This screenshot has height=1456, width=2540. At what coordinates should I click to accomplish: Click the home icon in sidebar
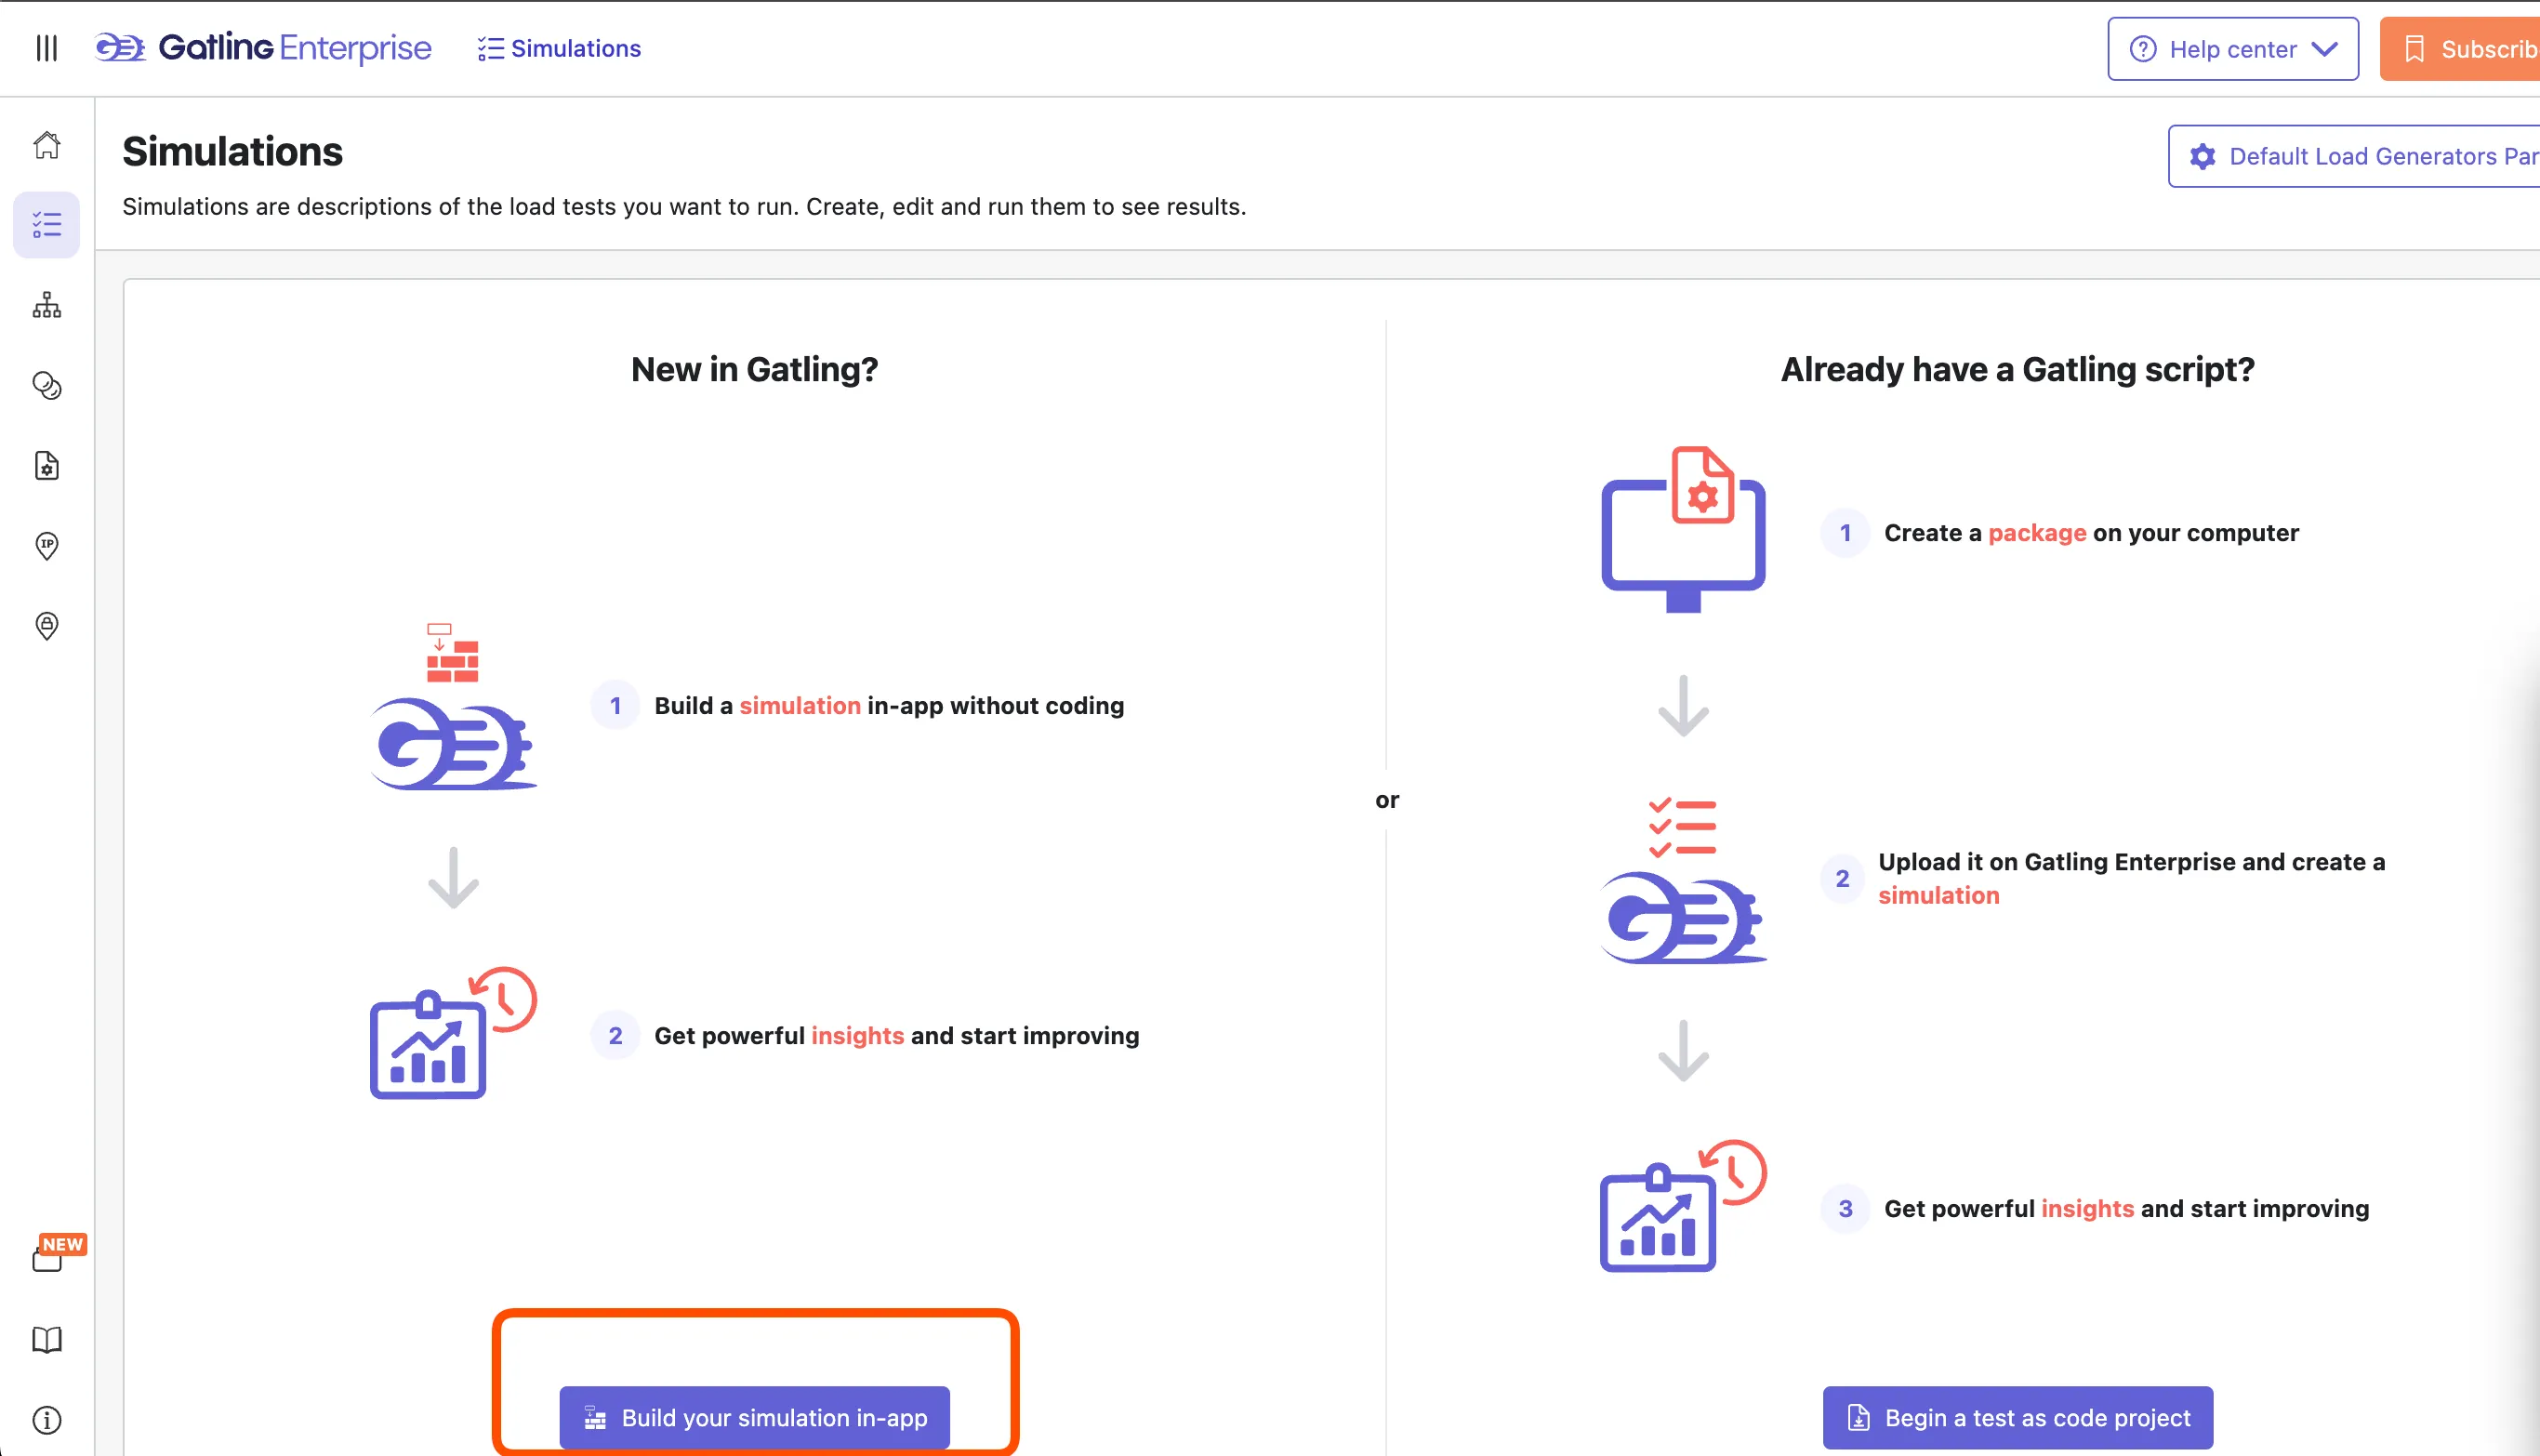47,146
